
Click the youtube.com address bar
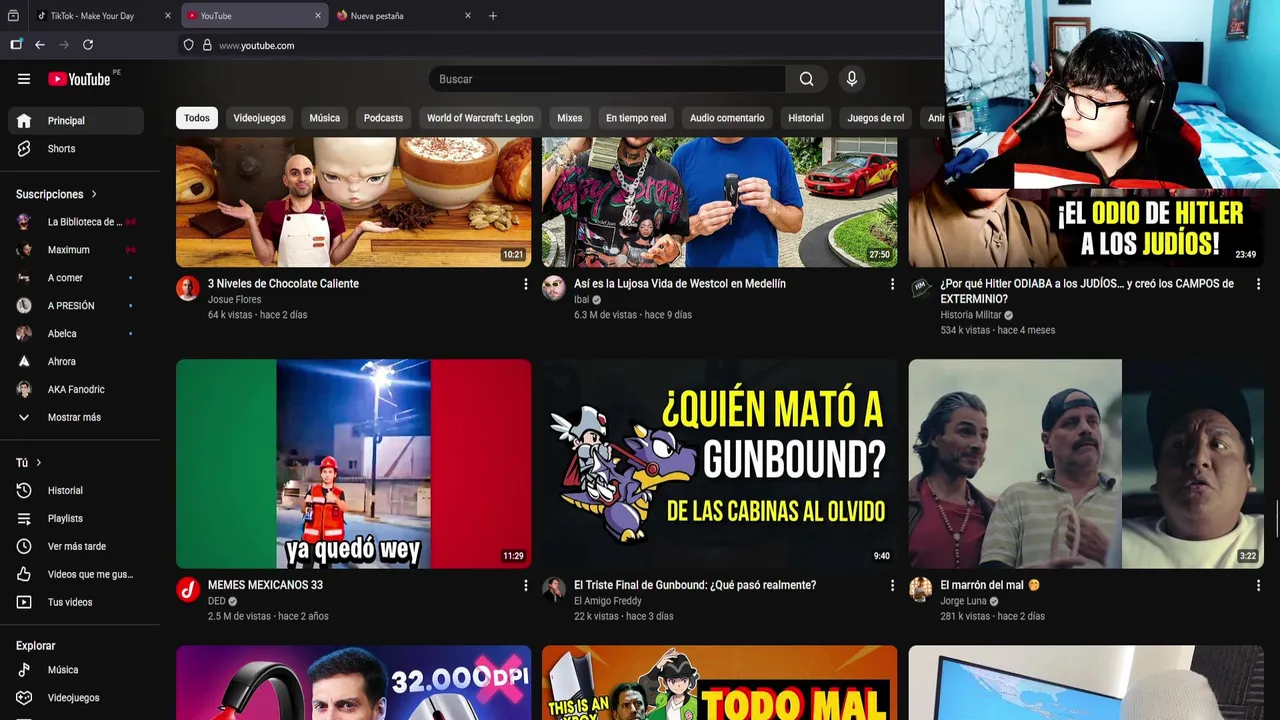560,45
